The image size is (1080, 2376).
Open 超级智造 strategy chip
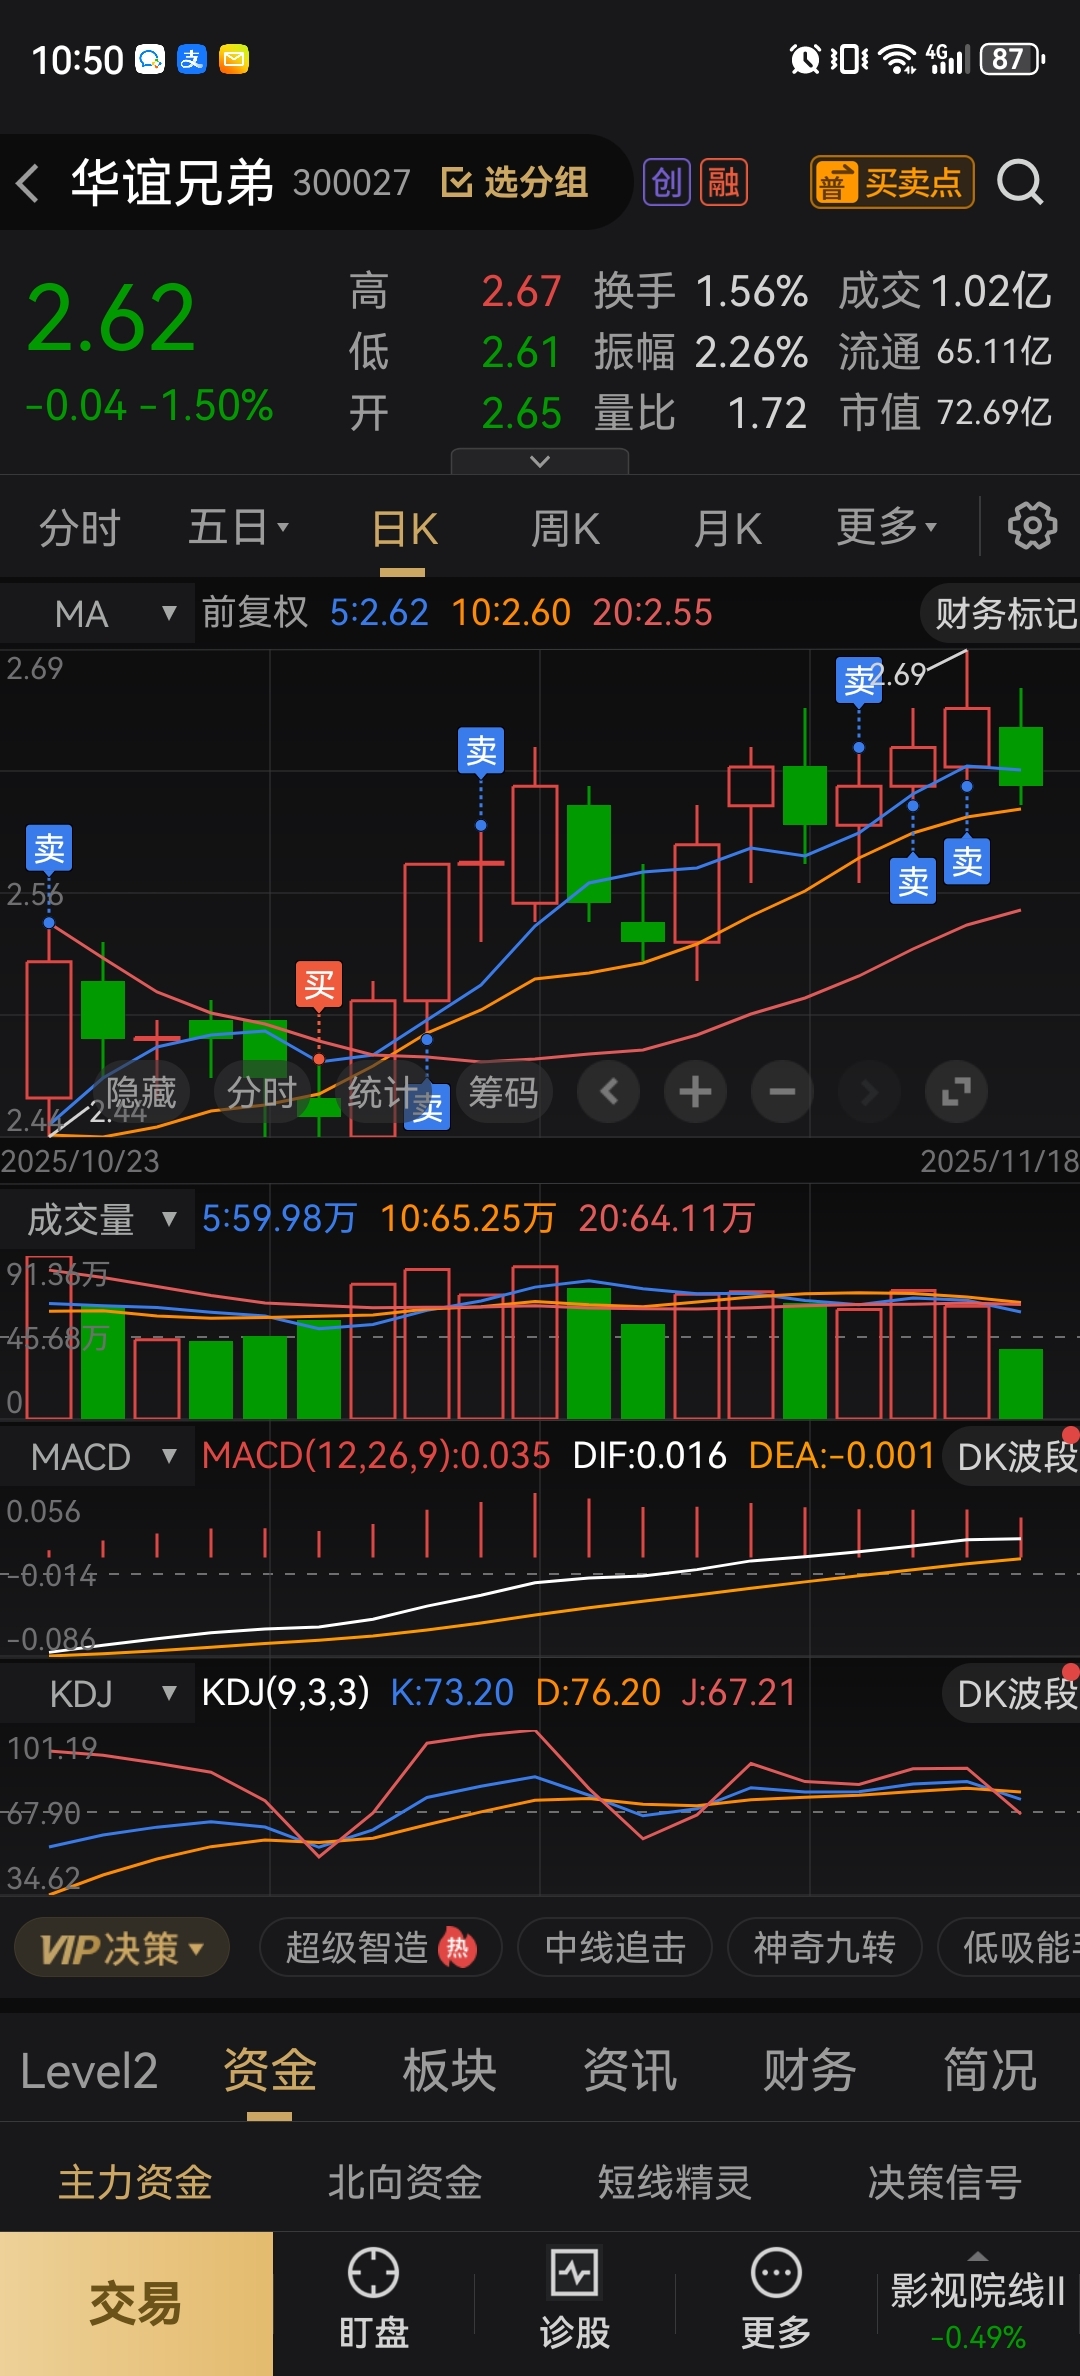[380, 1948]
